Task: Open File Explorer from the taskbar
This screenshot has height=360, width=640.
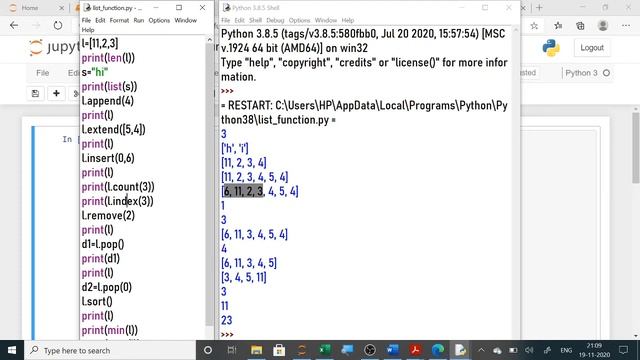Action: click(256, 350)
